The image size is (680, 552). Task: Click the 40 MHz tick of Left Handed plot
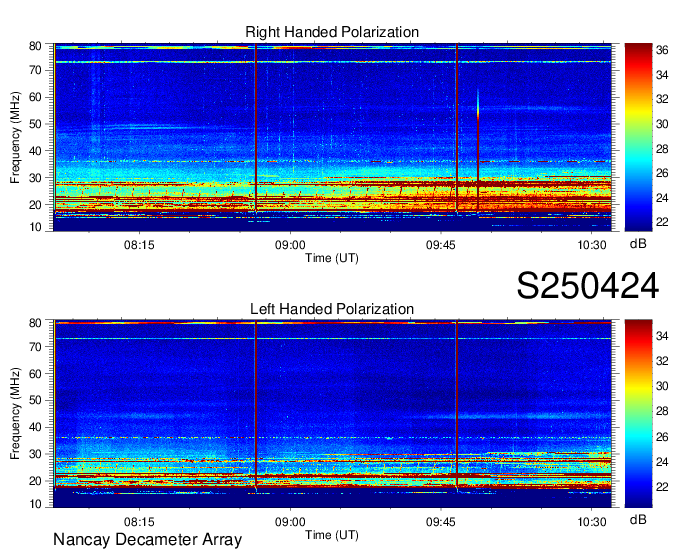pyautogui.click(x=36, y=427)
